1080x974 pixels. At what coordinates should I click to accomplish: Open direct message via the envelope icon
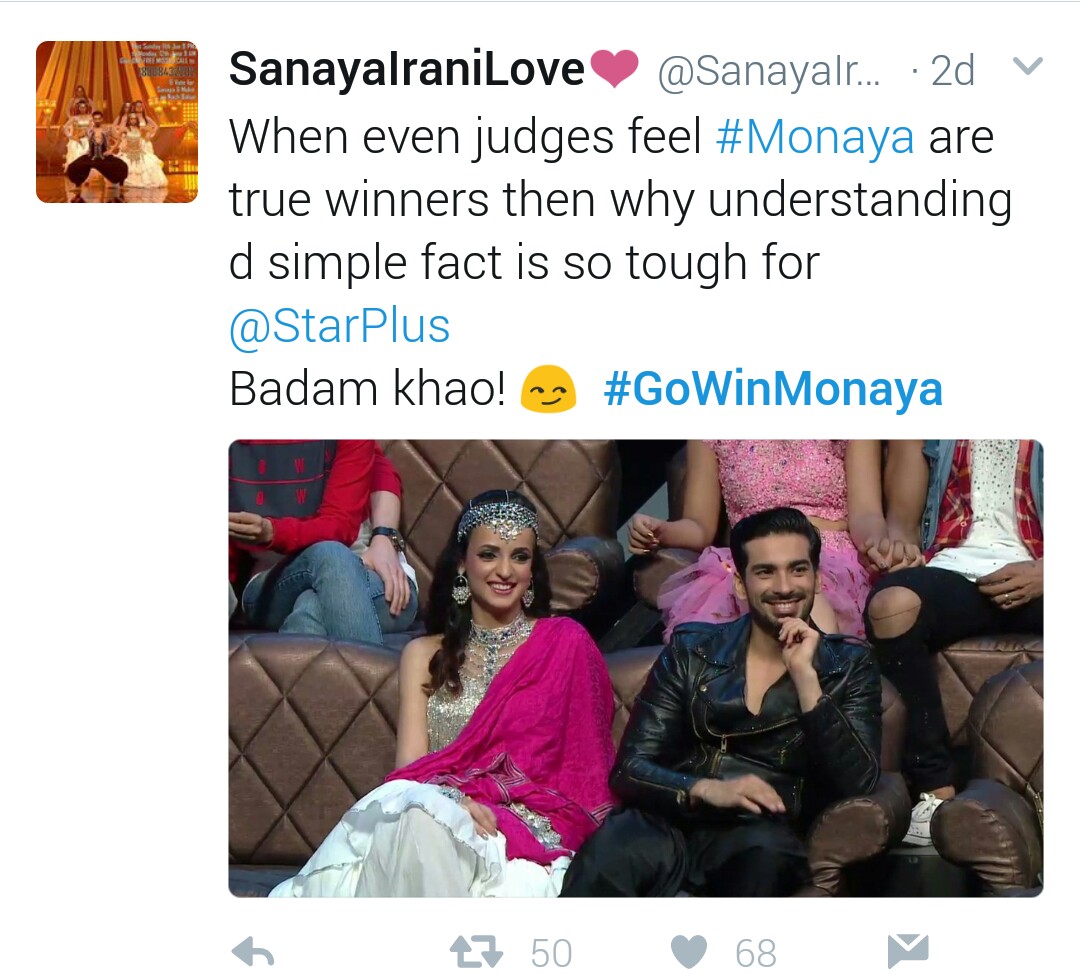point(907,951)
